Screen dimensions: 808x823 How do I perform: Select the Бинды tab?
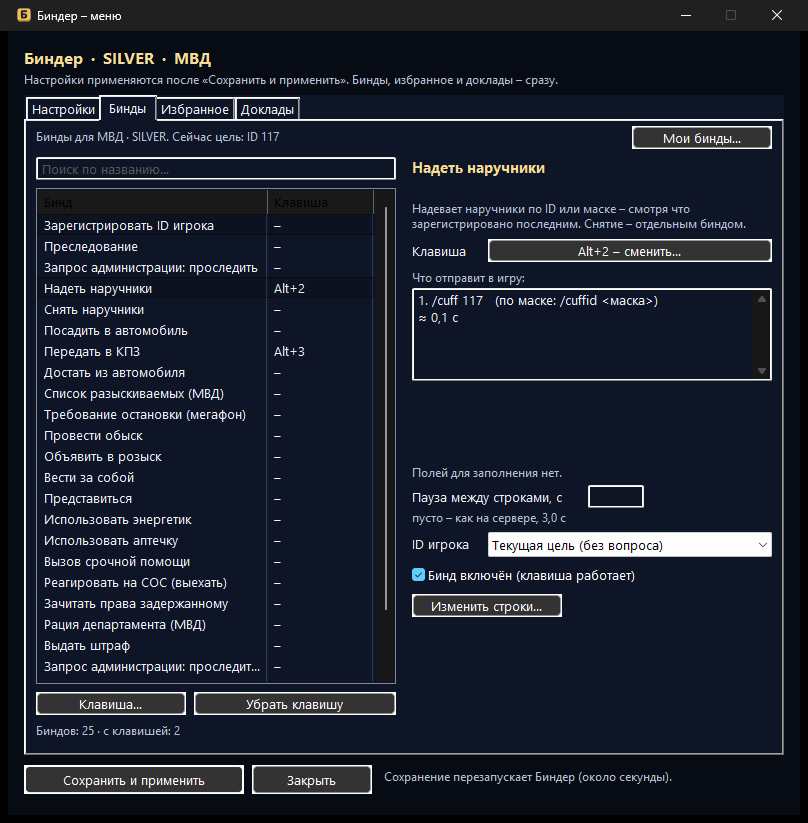point(127,108)
